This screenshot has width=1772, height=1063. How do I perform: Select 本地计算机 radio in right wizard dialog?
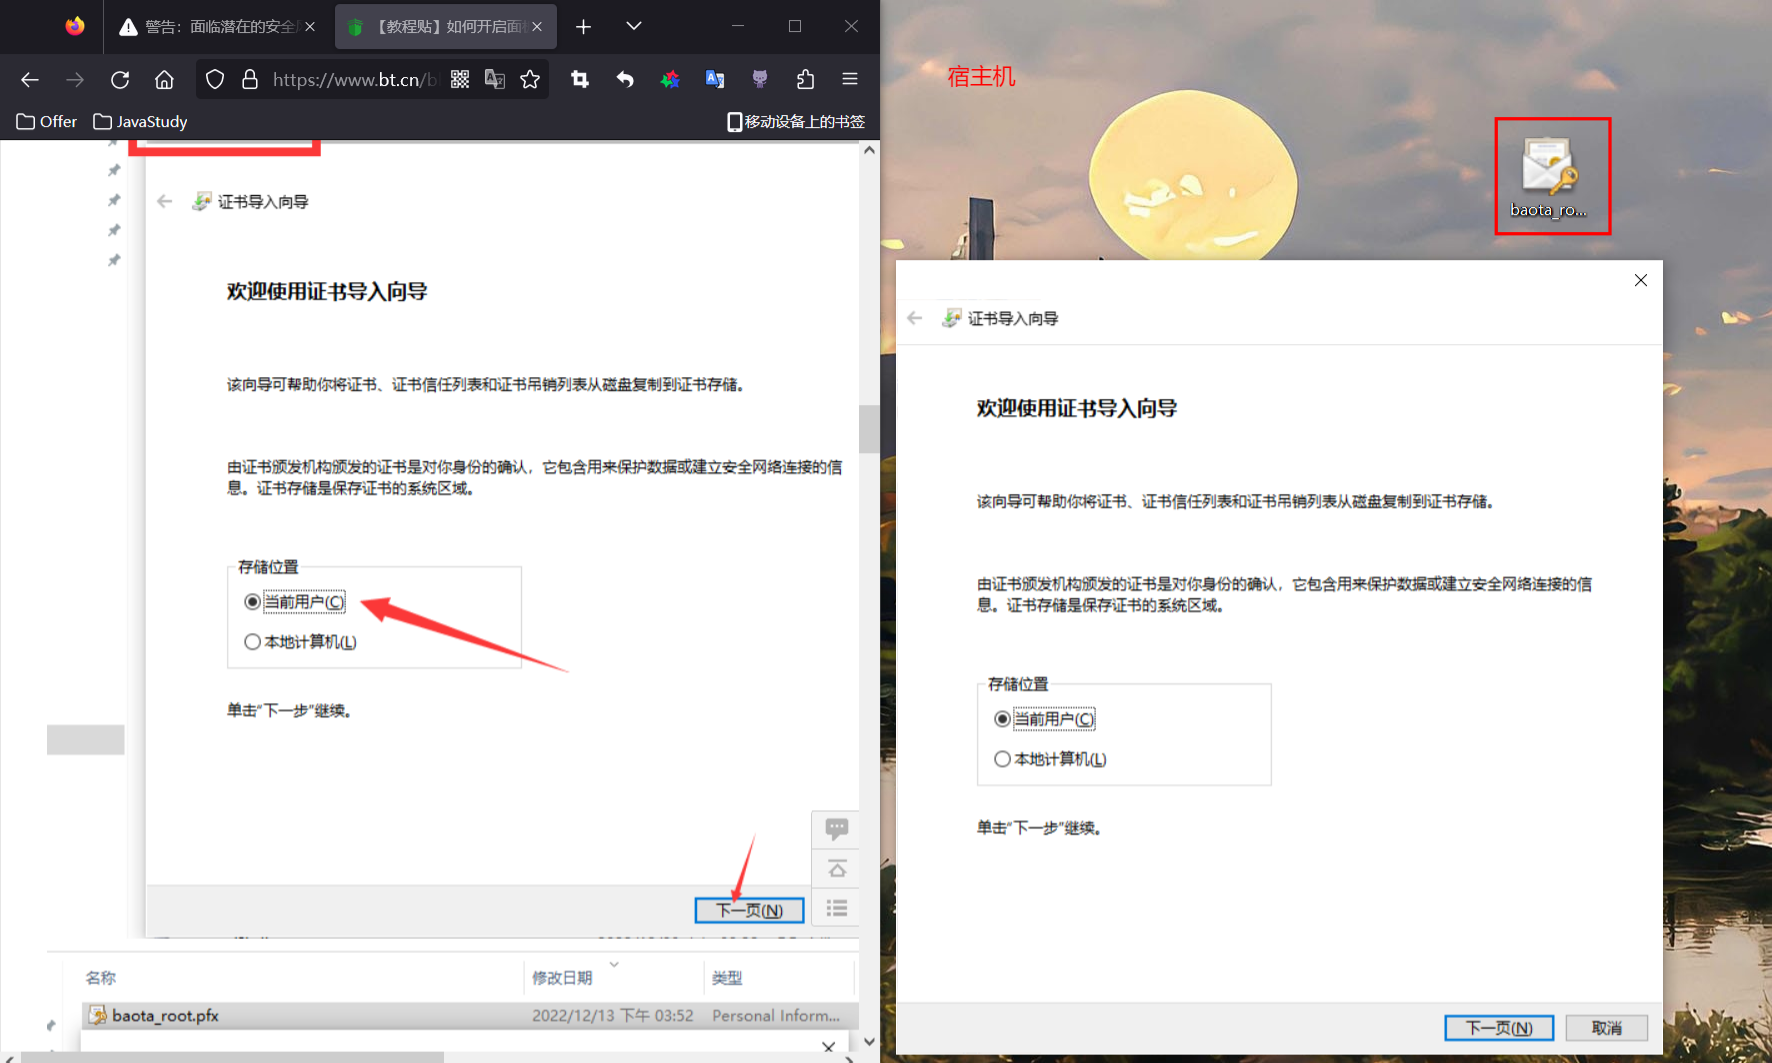click(1002, 759)
